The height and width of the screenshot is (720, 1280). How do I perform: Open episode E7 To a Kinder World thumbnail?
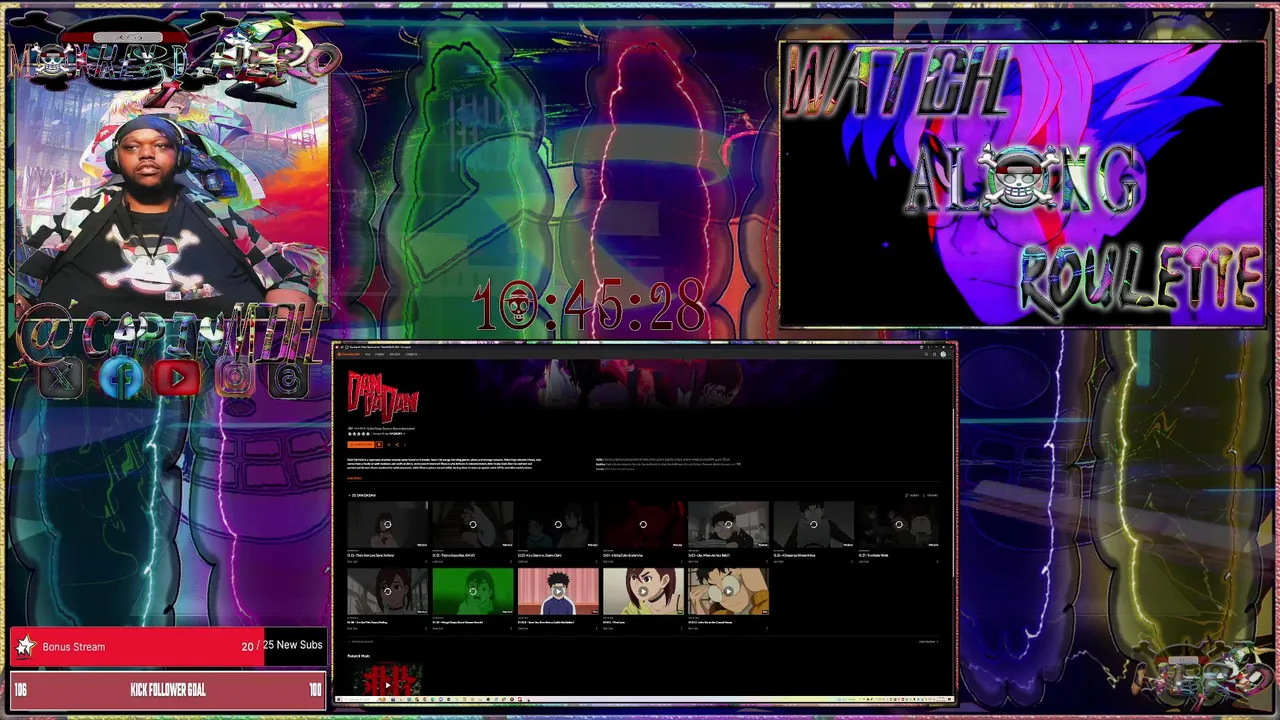(898, 525)
